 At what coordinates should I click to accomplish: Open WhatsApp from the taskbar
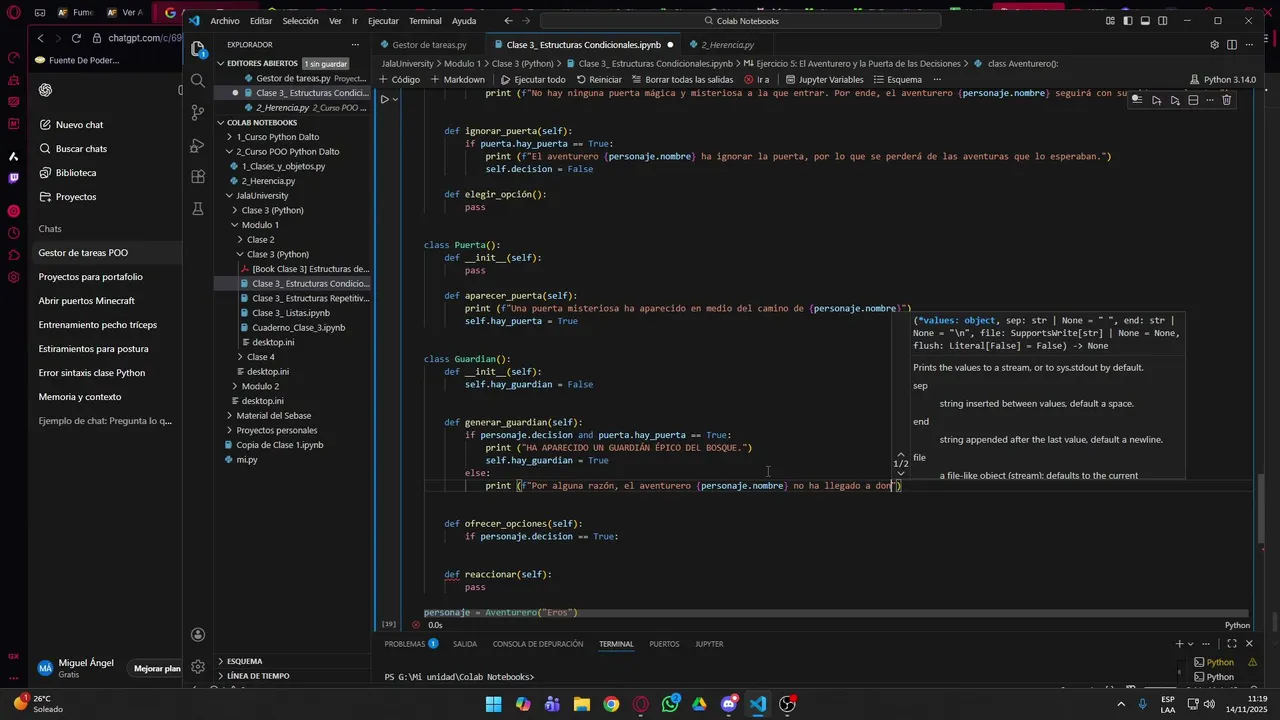[670, 704]
